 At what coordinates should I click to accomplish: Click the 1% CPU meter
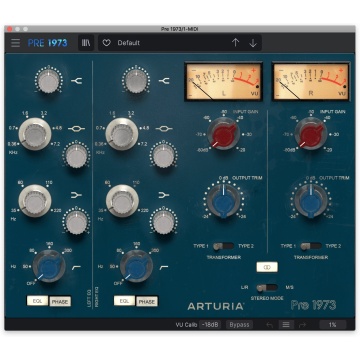click(x=333, y=325)
